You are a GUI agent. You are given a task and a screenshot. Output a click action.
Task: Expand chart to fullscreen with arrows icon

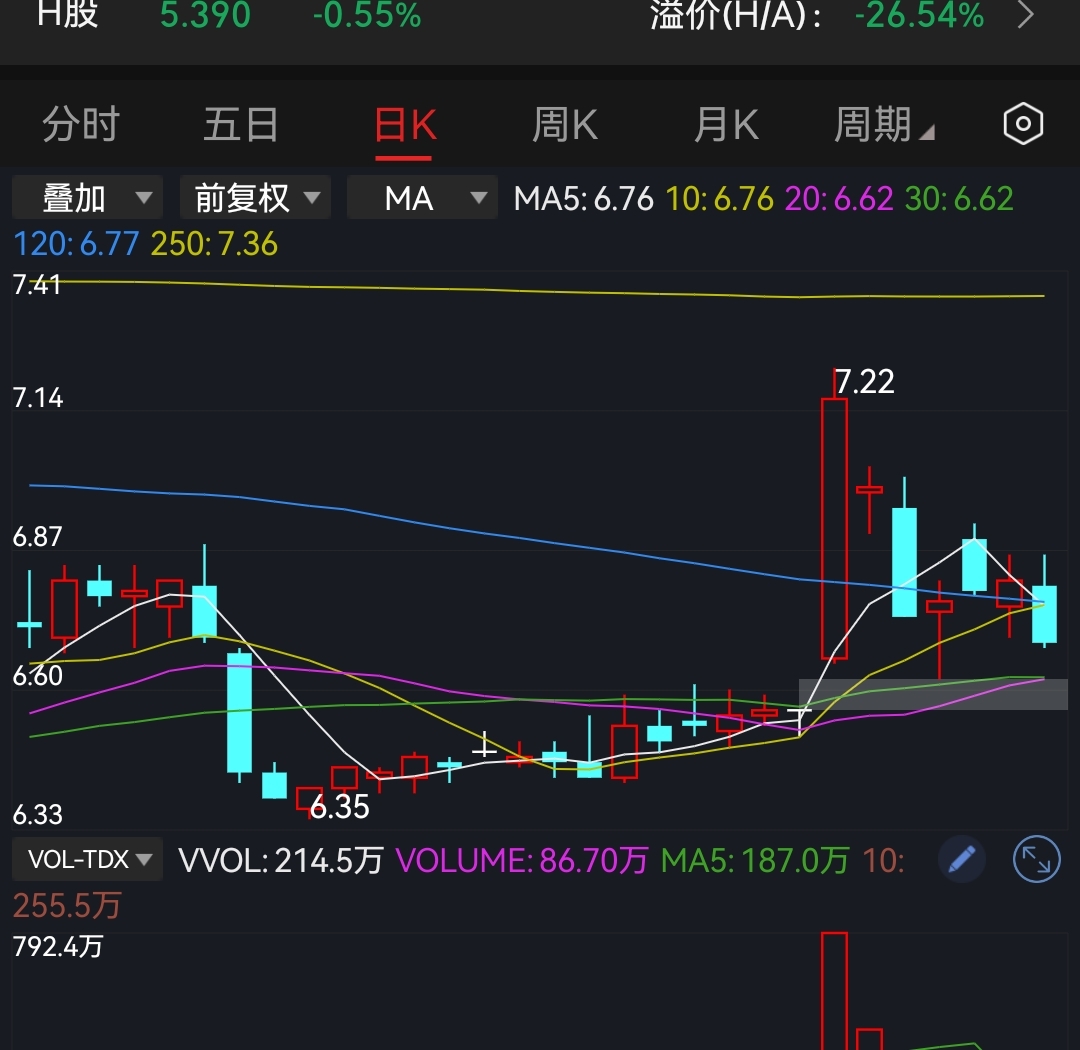coord(1037,859)
